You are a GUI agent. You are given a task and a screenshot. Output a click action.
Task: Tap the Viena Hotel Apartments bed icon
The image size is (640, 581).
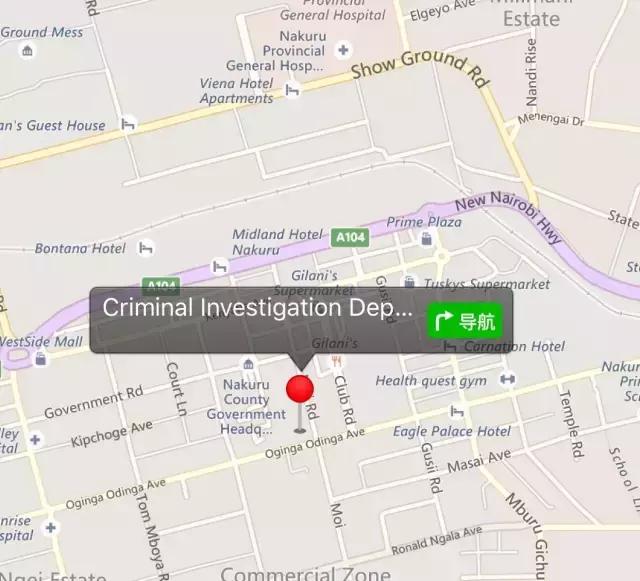292,90
